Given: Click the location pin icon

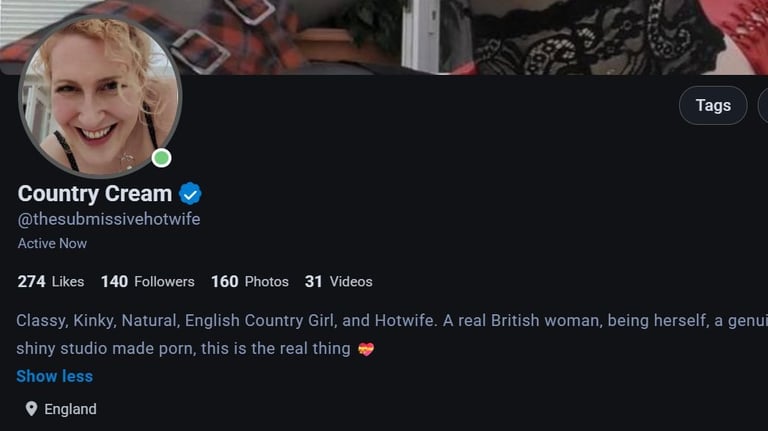Looking at the screenshot, I should pyautogui.click(x=31, y=409).
